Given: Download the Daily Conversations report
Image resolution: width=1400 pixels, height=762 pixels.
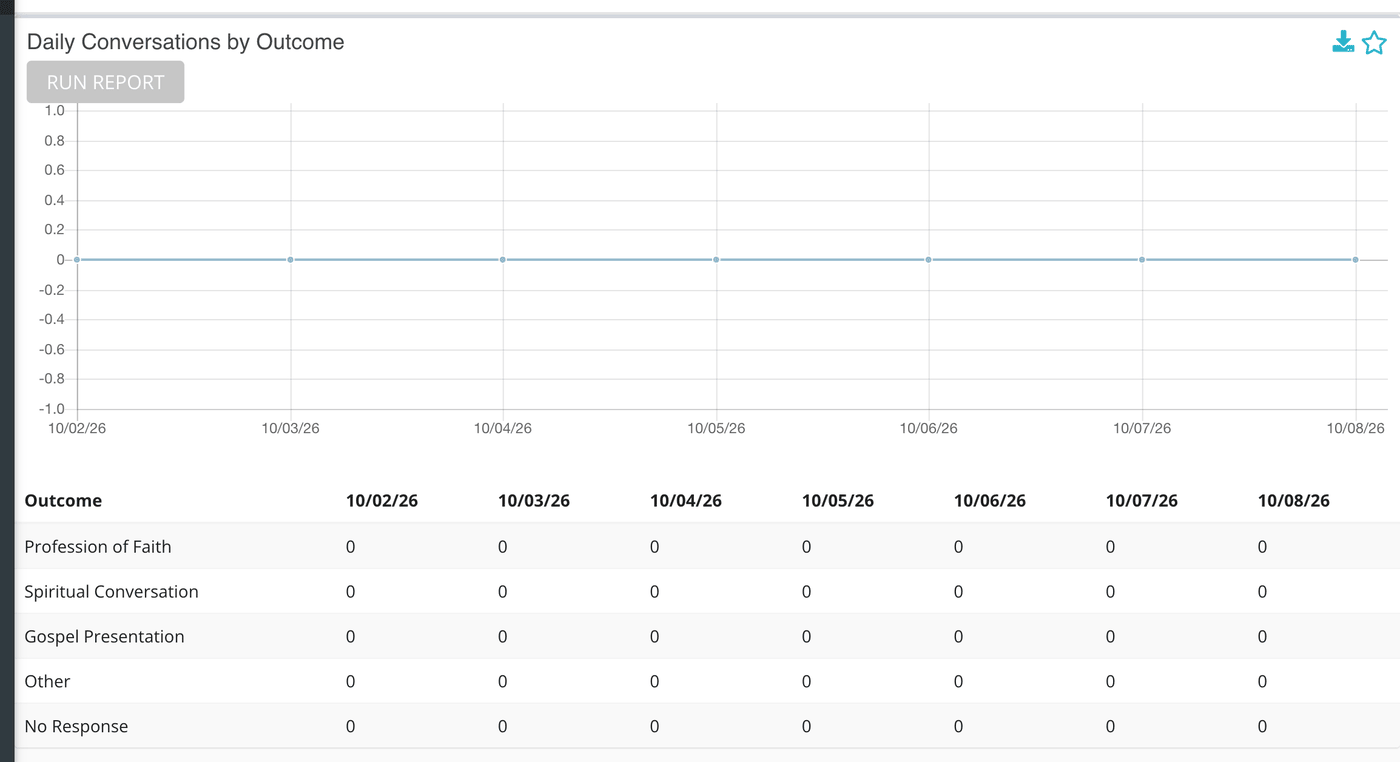Looking at the screenshot, I should [x=1343, y=42].
